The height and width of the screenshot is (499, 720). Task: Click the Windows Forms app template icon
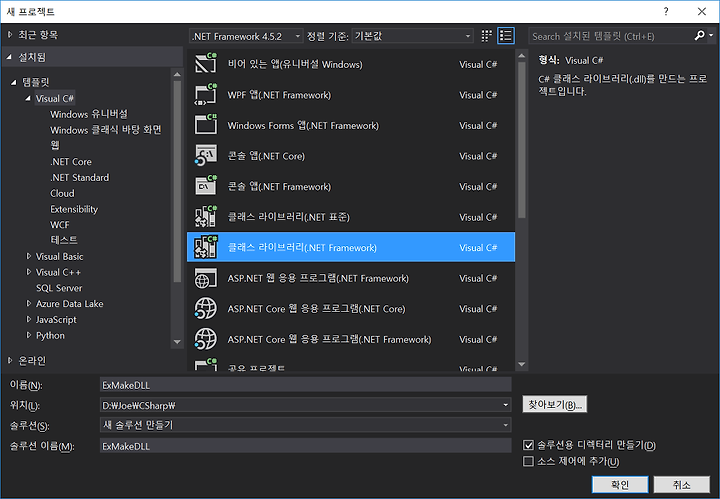206,124
